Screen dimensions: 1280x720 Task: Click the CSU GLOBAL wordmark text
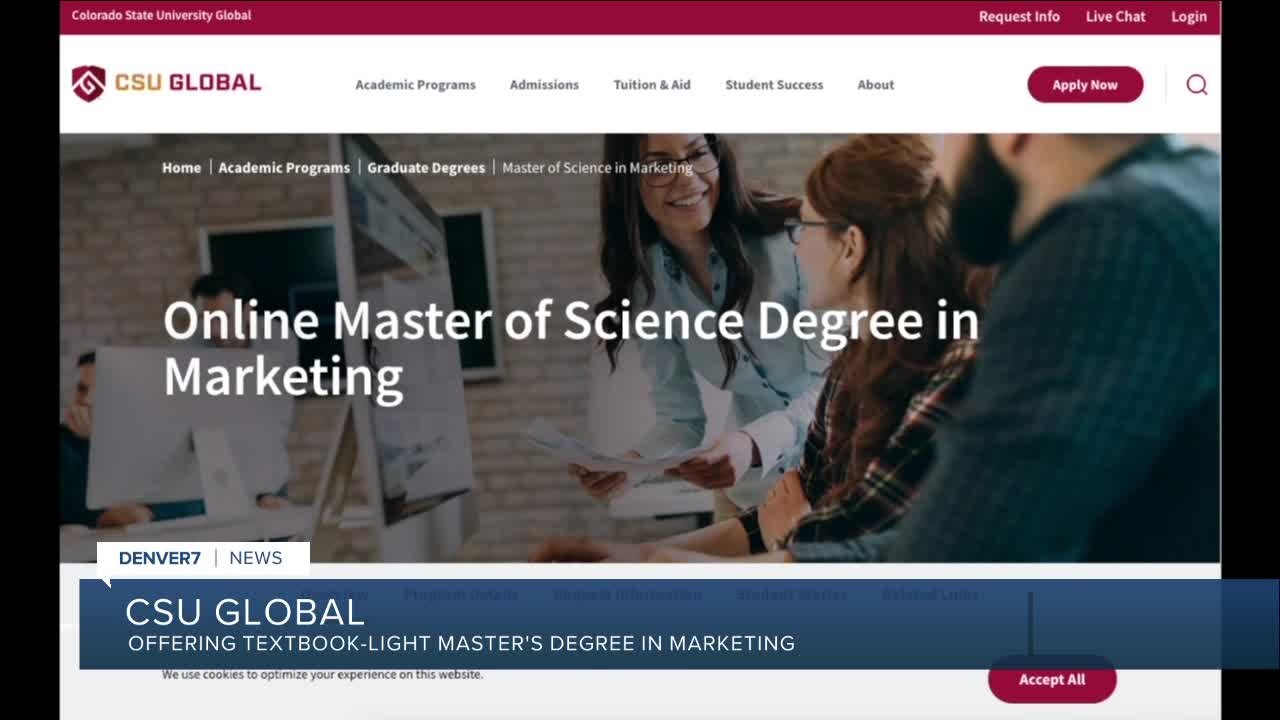click(x=188, y=83)
